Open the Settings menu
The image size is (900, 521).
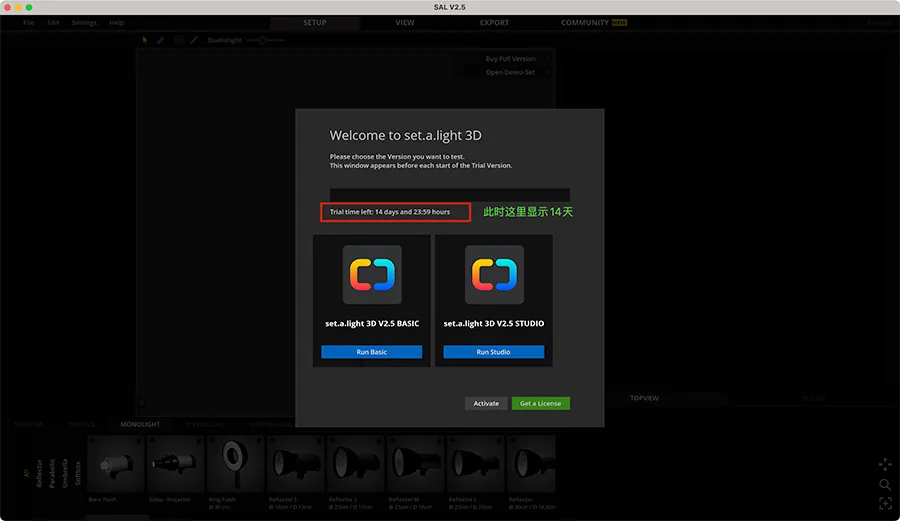[x=84, y=22]
